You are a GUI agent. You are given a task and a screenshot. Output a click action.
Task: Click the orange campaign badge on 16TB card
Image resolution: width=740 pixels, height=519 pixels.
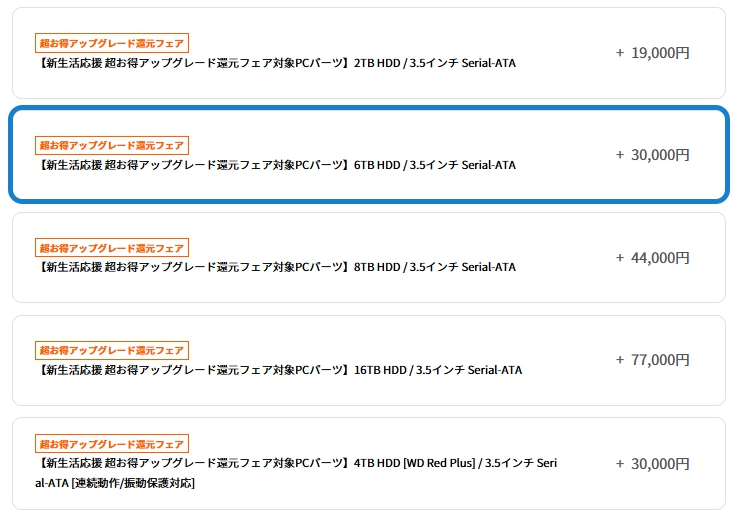[x=112, y=350]
